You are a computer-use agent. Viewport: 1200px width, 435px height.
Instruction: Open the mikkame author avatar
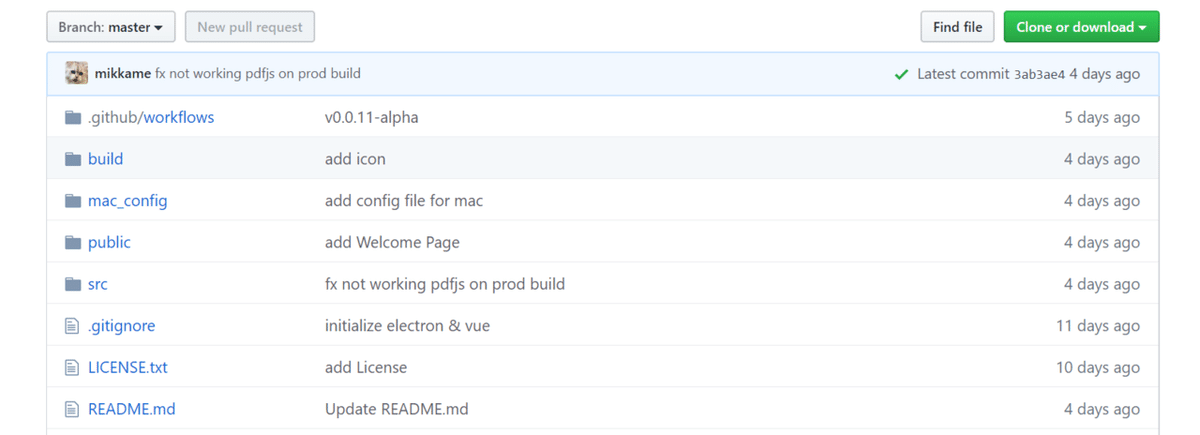tap(77, 73)
